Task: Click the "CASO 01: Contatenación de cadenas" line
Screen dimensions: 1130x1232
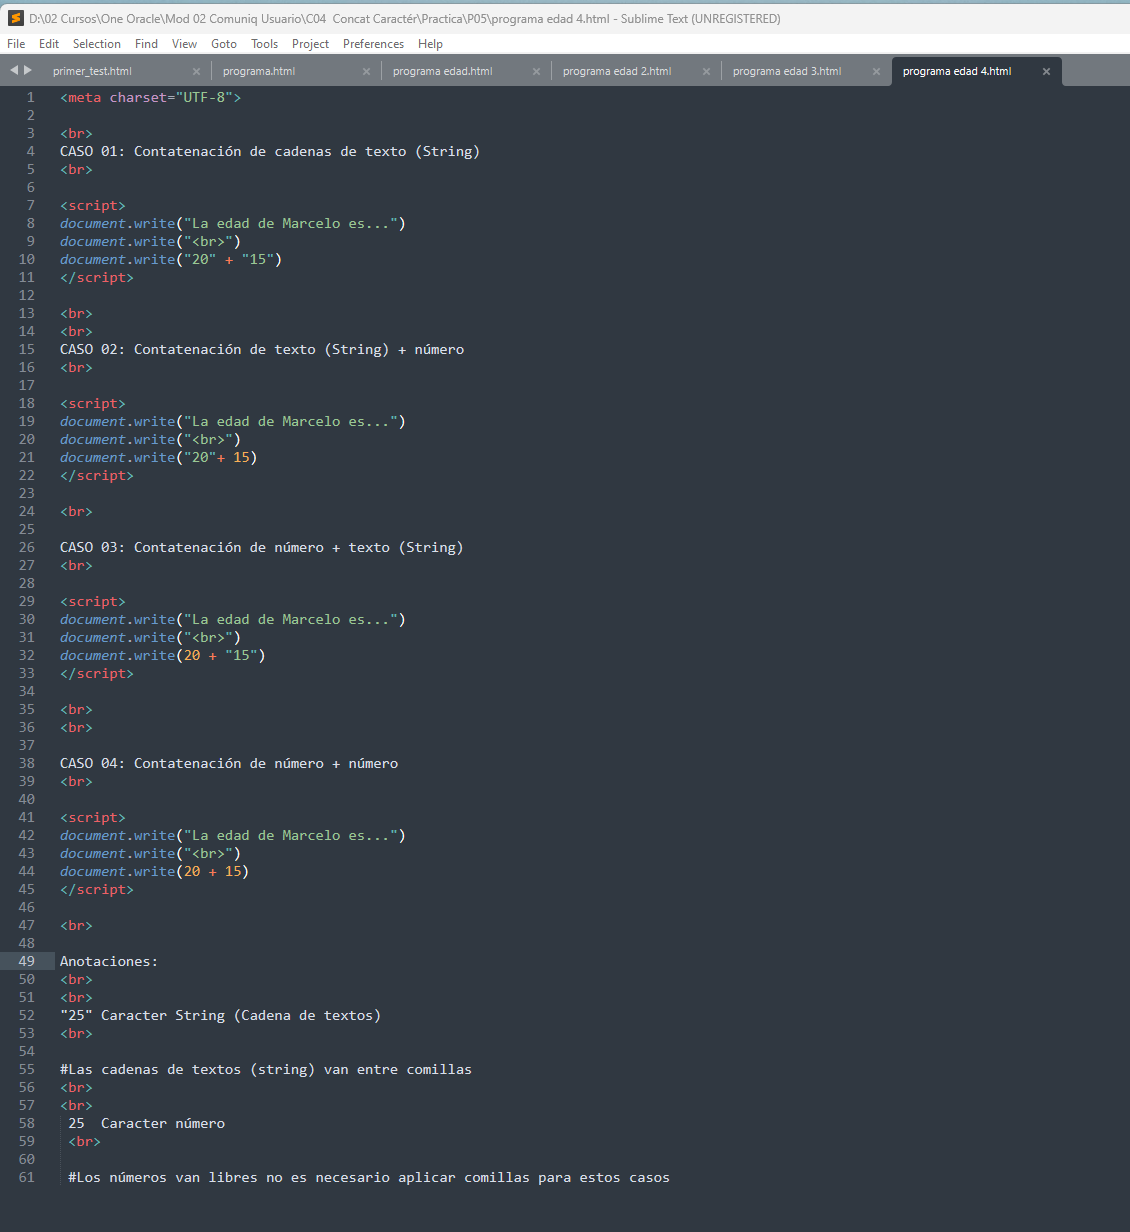Action: click(270, 152)
